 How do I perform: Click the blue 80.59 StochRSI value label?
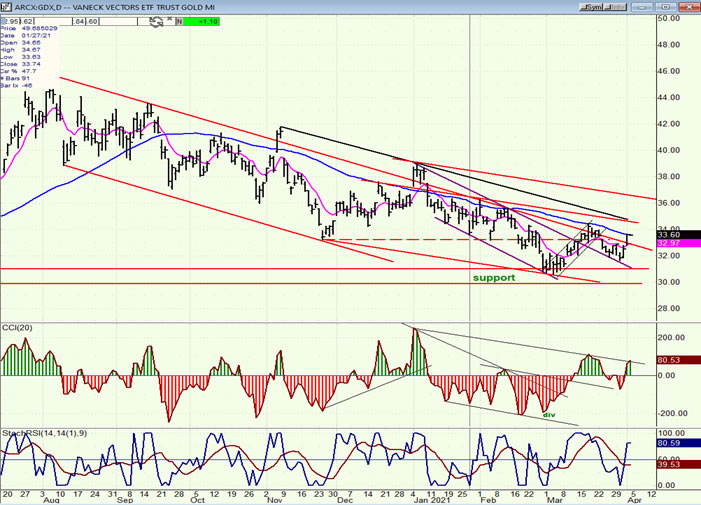[x=668, y=441]
